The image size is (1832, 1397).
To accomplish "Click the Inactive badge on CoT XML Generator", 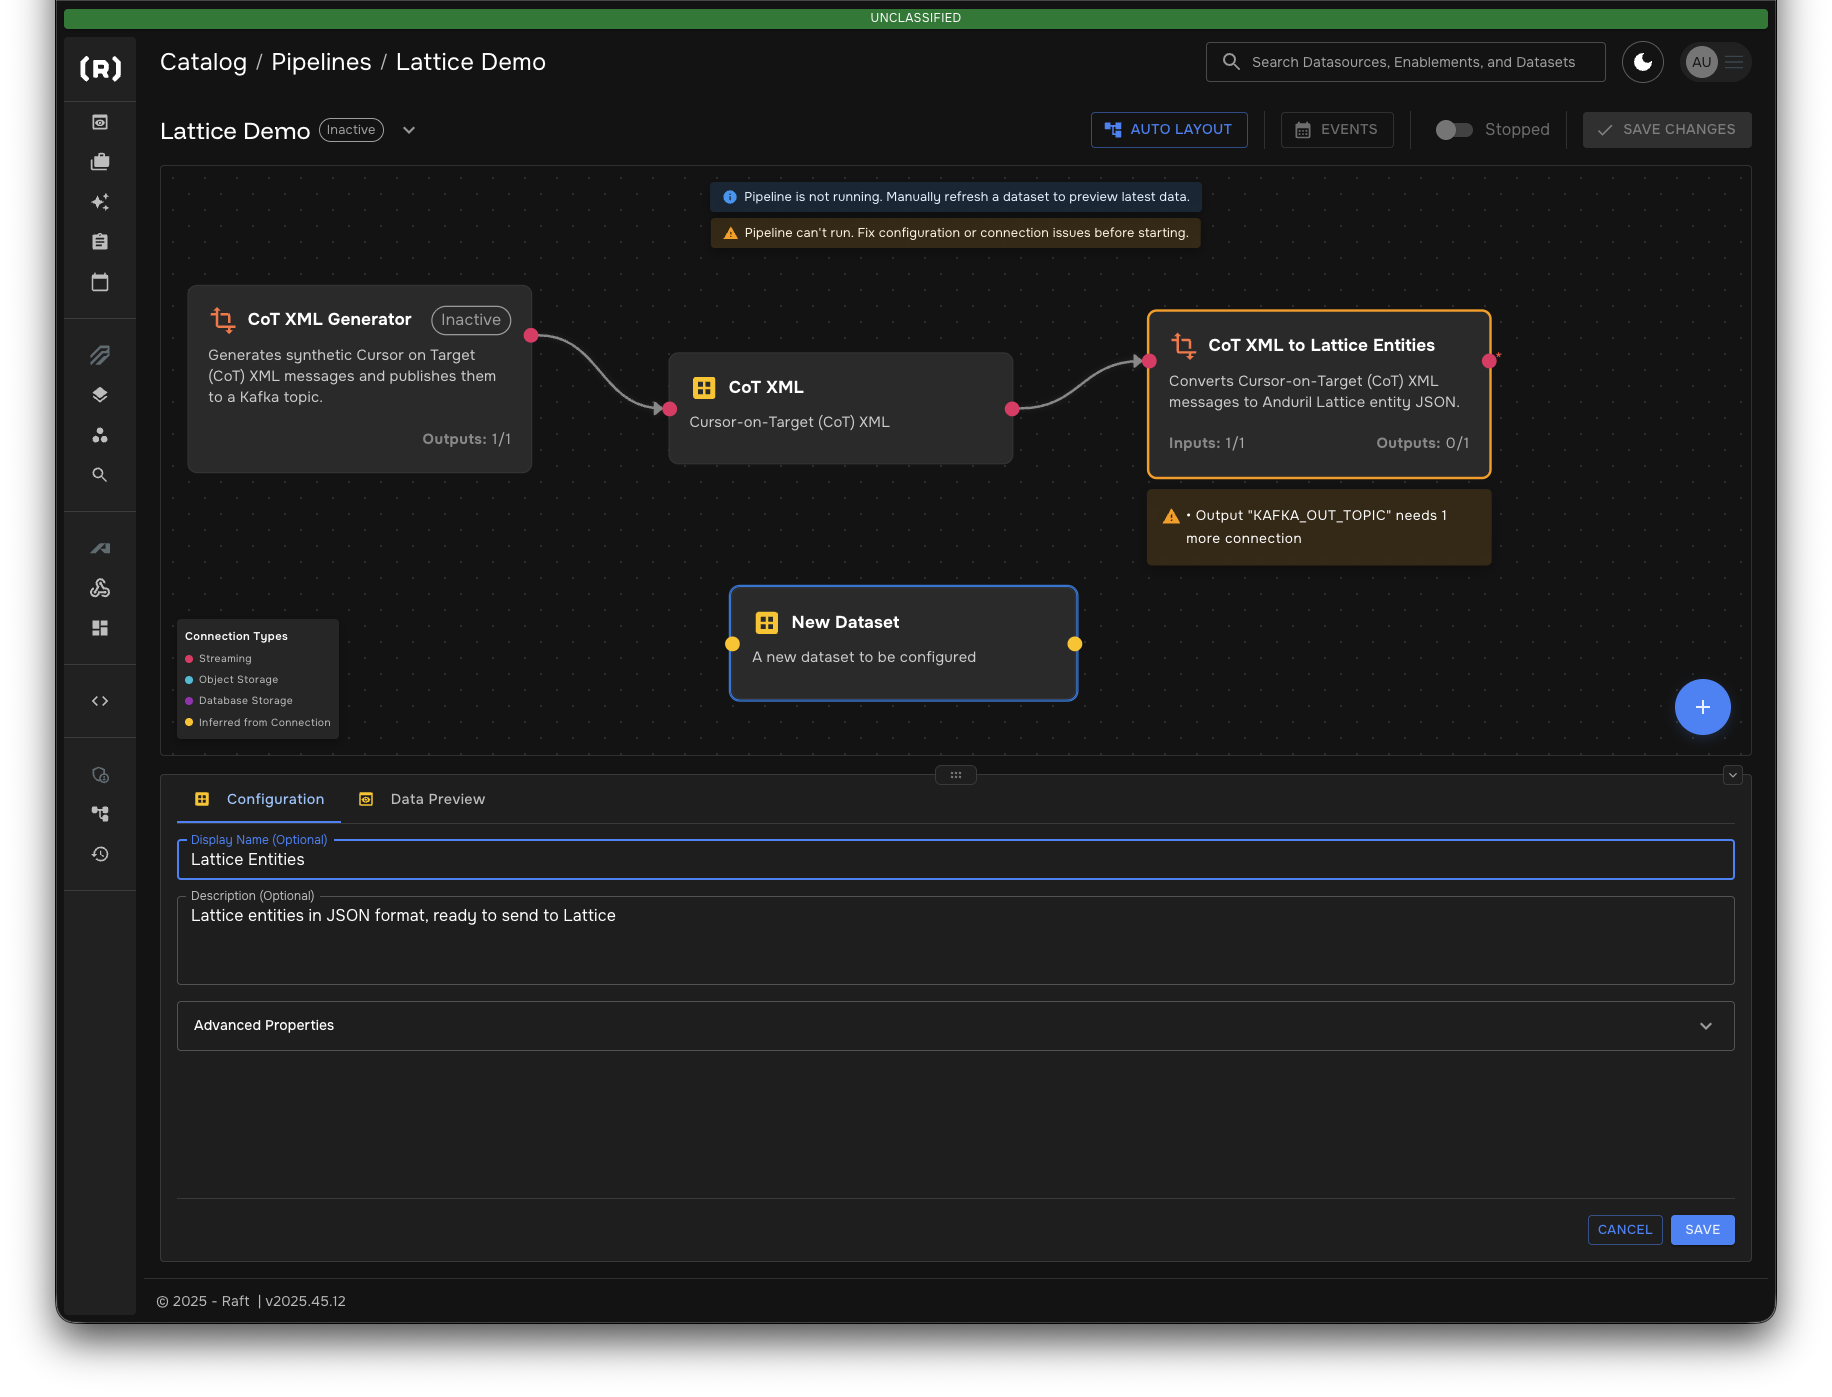I will (471, 320).
